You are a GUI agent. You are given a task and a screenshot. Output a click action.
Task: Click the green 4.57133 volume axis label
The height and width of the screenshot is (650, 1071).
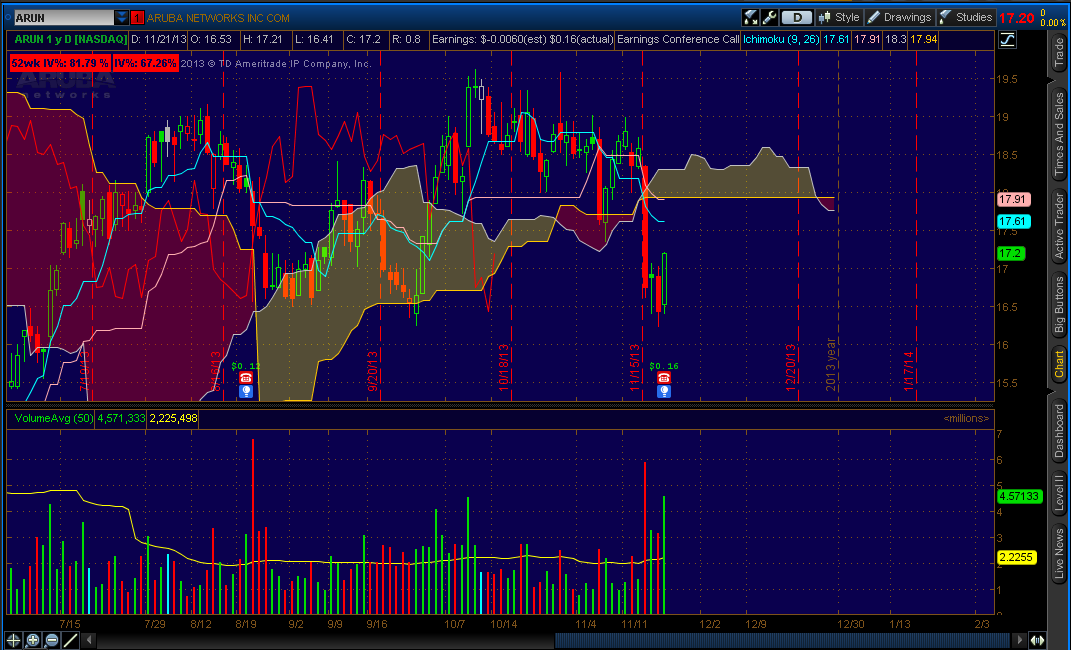pyautogui.click(x=1019, y=496)
